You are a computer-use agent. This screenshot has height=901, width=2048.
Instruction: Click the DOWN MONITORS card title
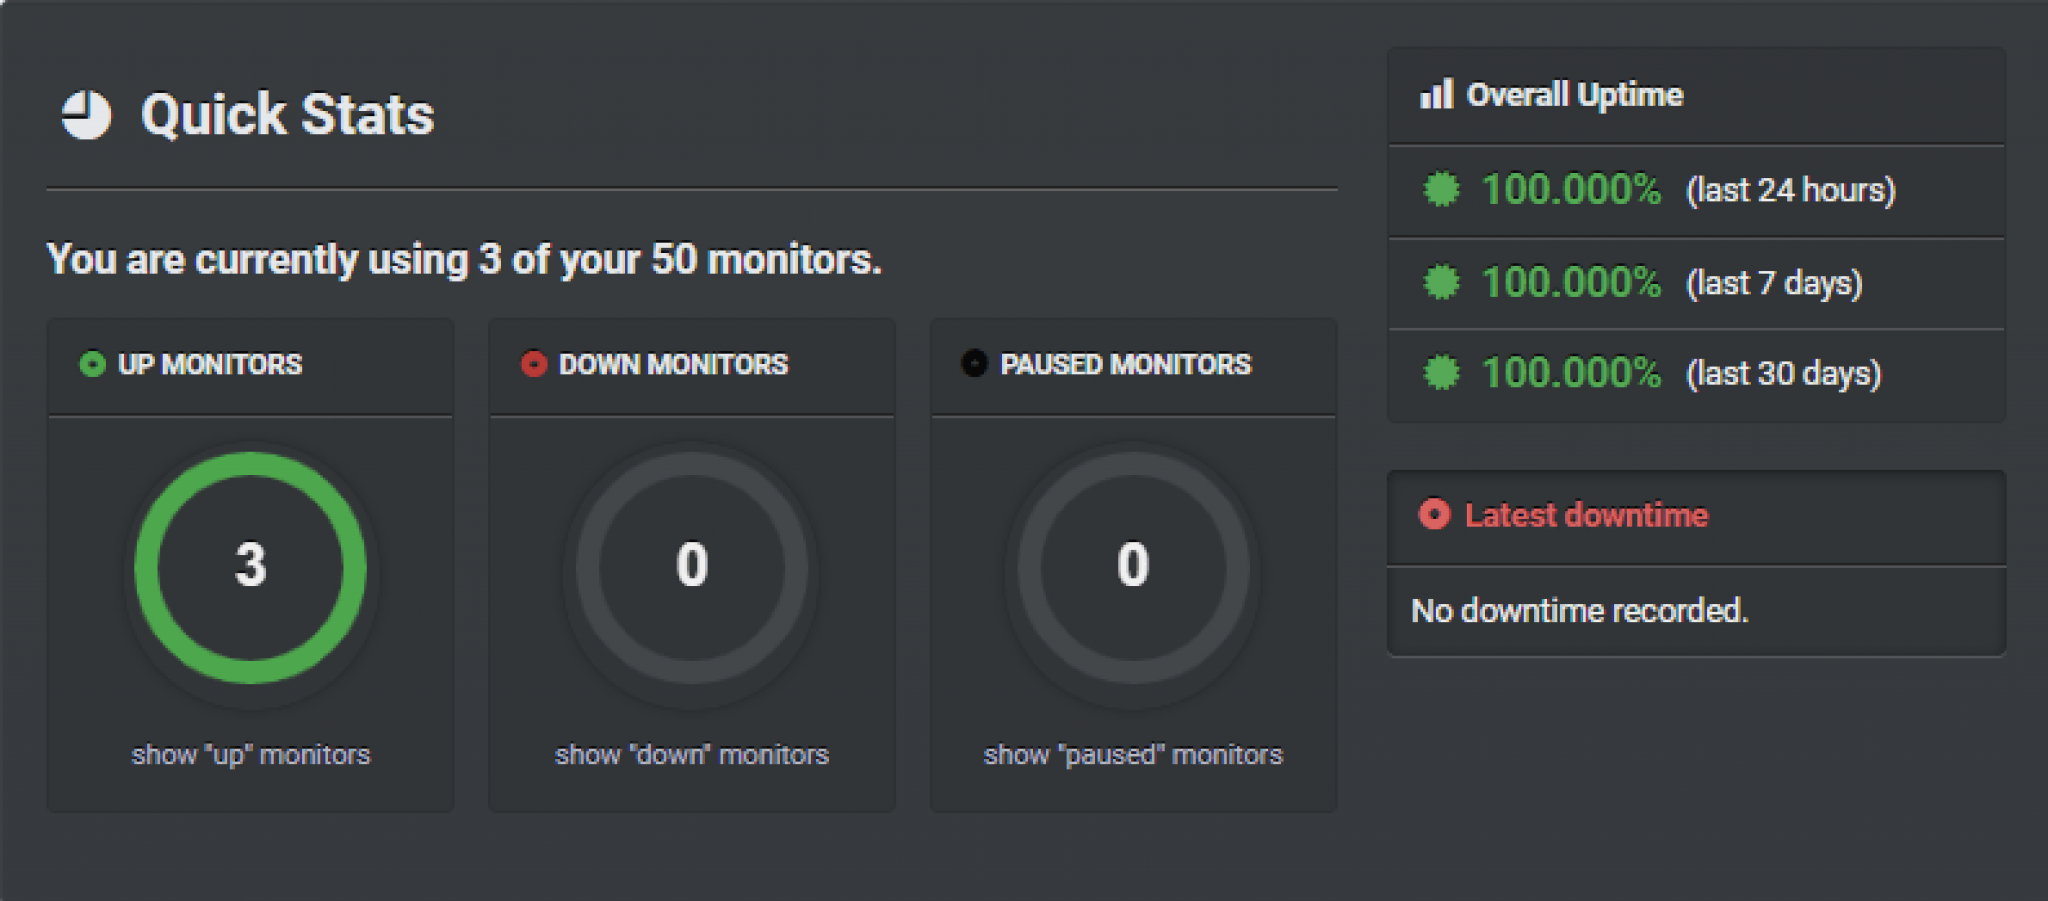coord(673,364)
